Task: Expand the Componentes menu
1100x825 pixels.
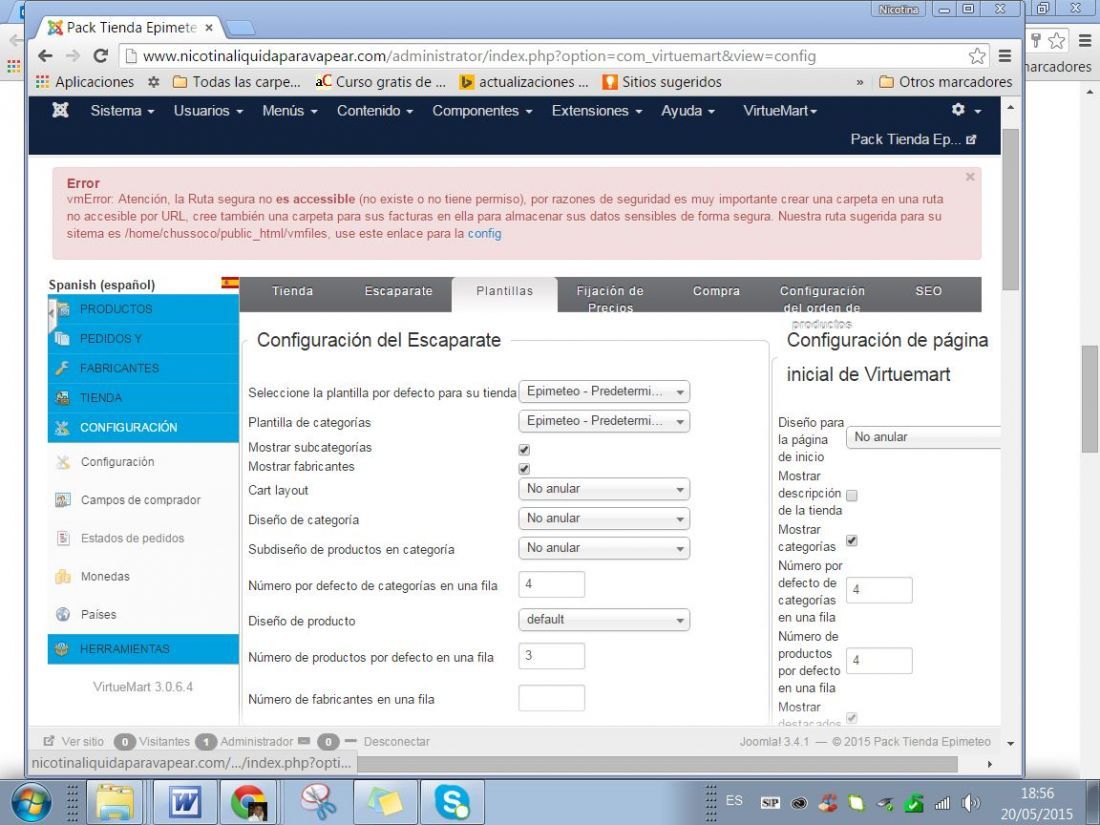Action: (482, 111)
